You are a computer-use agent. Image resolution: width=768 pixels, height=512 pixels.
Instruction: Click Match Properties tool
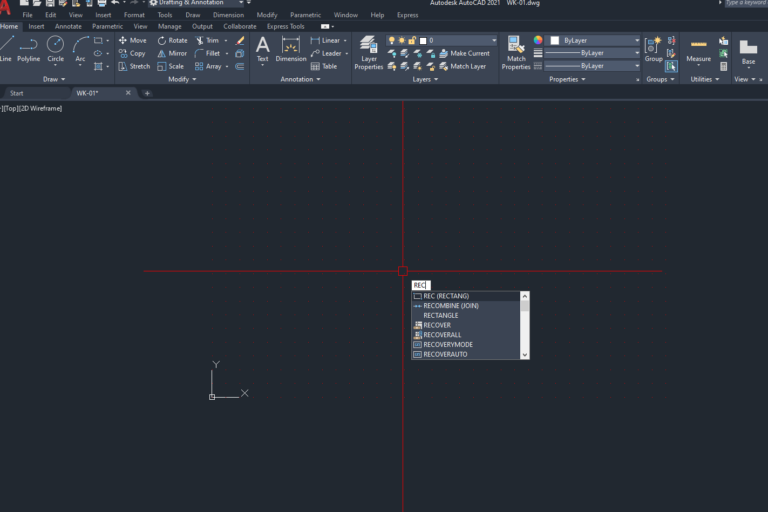coord(516,52)
